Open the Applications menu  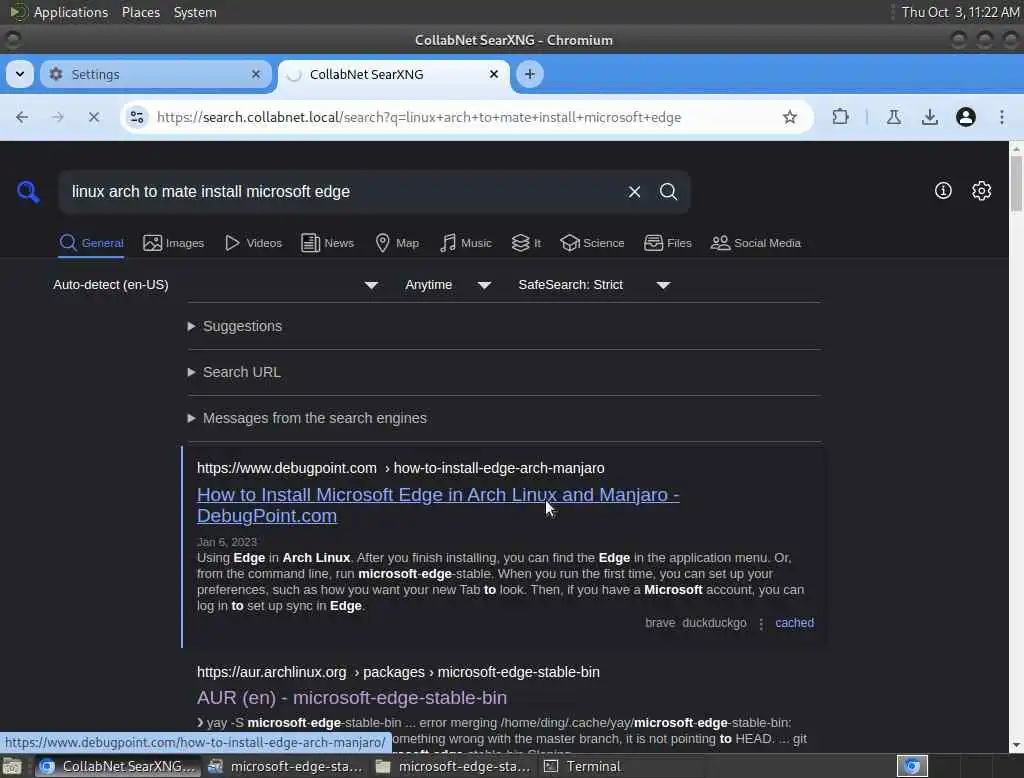point(59,12)
